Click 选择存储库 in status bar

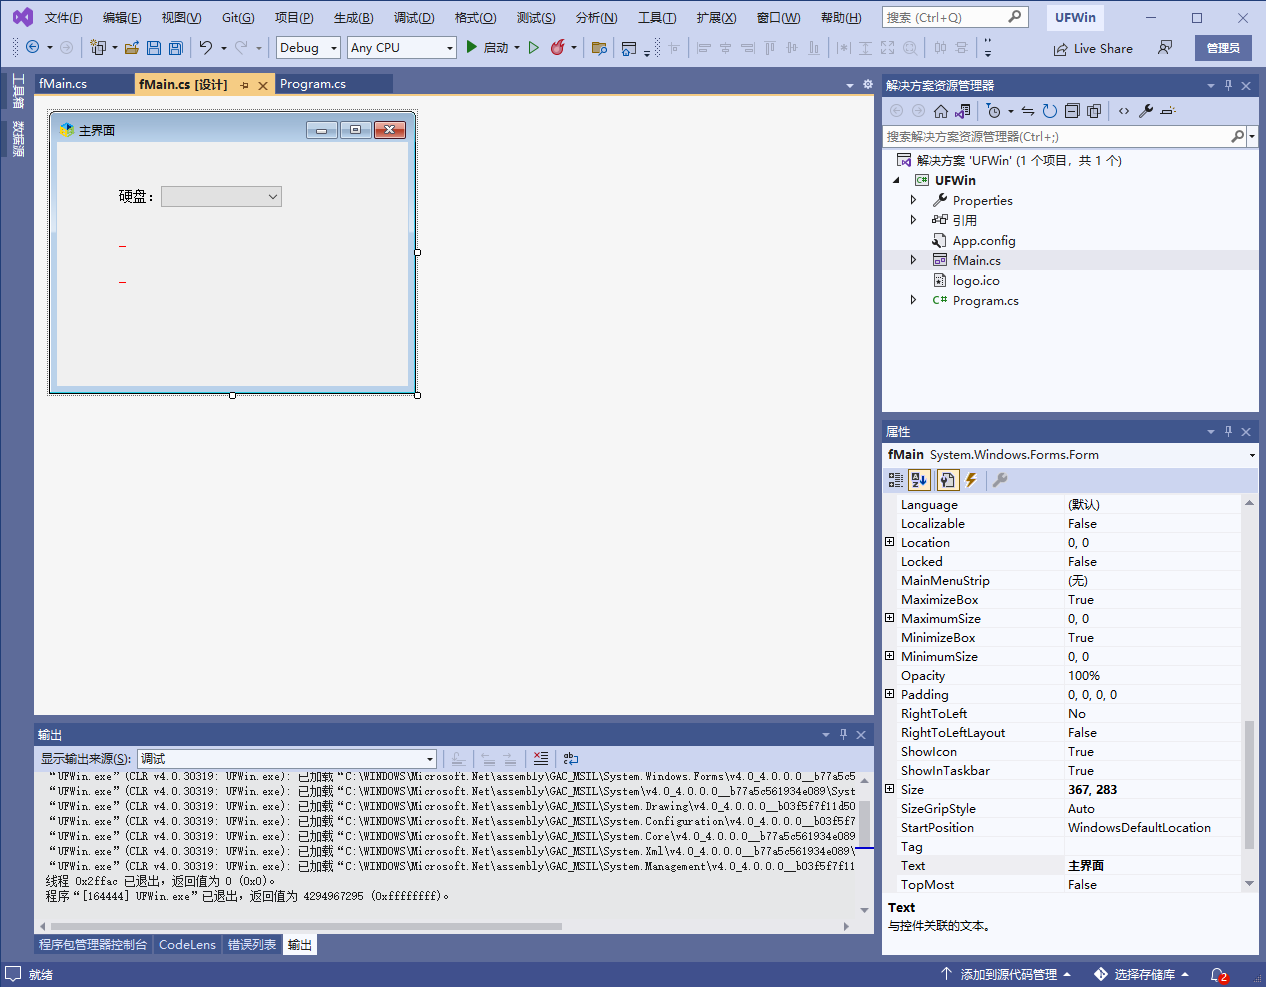coord(1142,974)
